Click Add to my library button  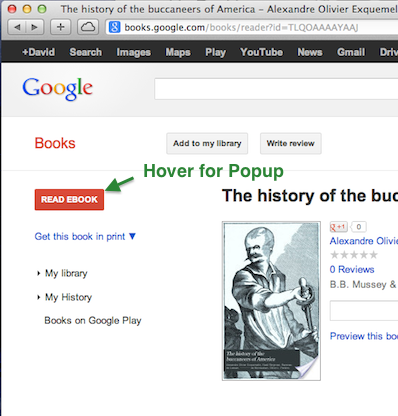tap(207, 144)
